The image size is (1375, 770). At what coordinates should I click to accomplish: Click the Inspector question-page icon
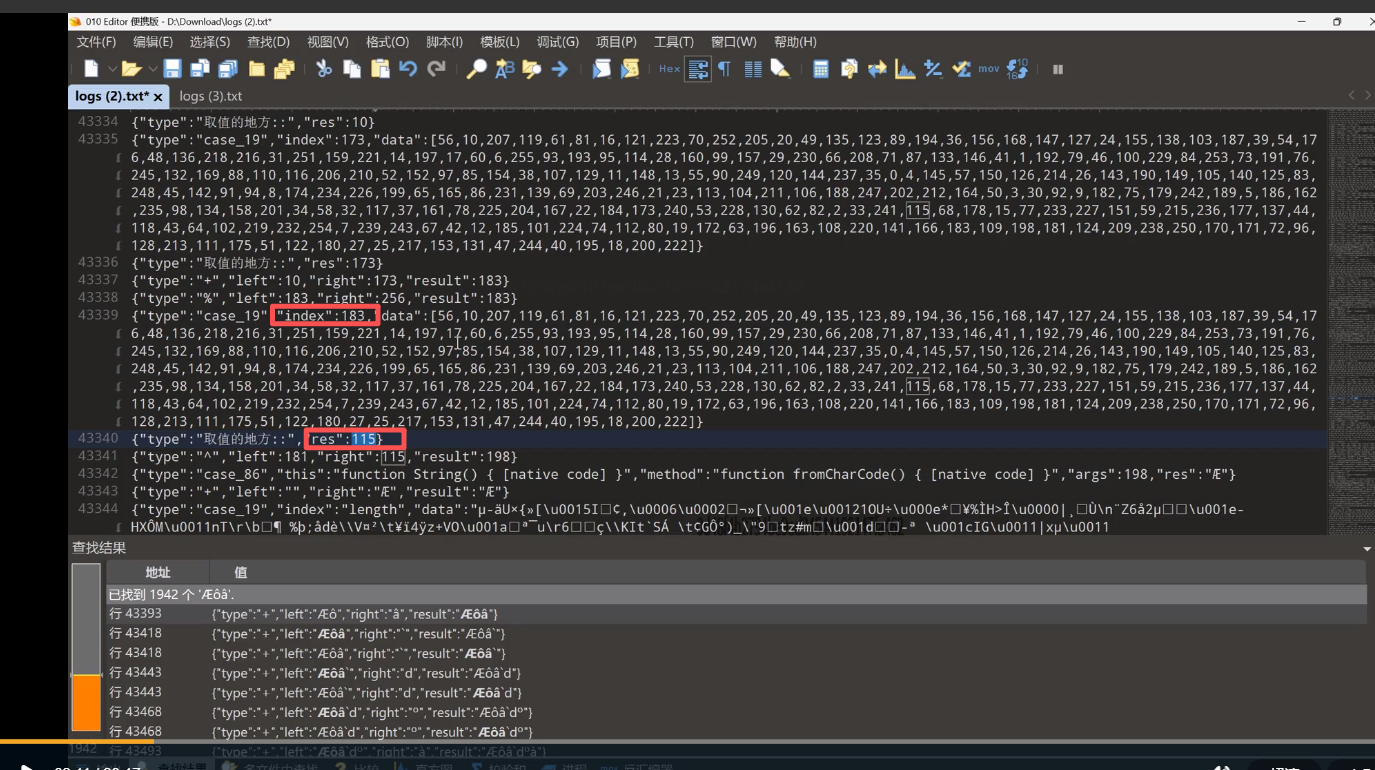849,69
